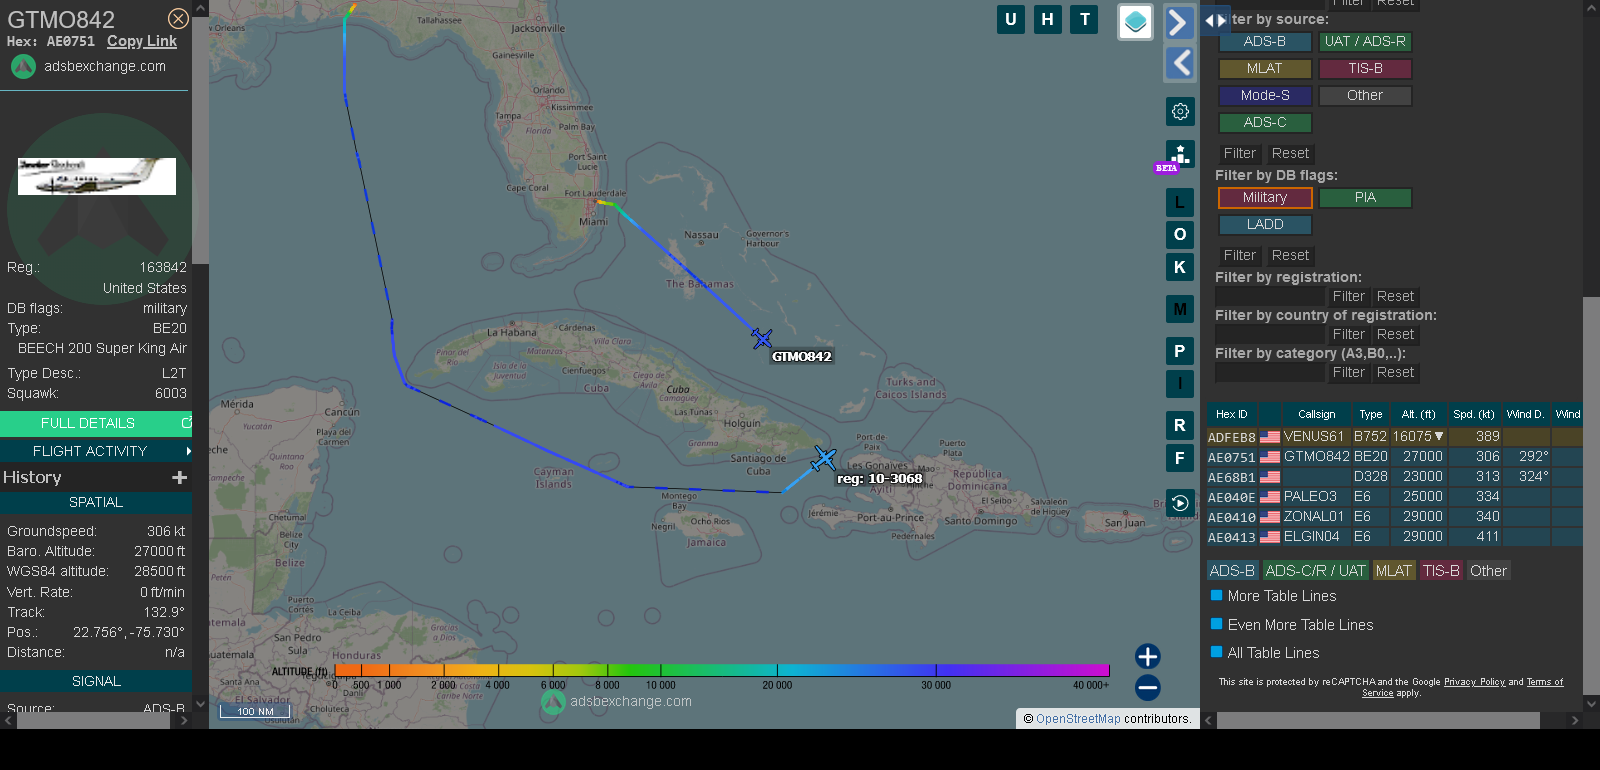1600x770 pixels.
Task: Click the category filter input field
Action: coord(1270,372)
